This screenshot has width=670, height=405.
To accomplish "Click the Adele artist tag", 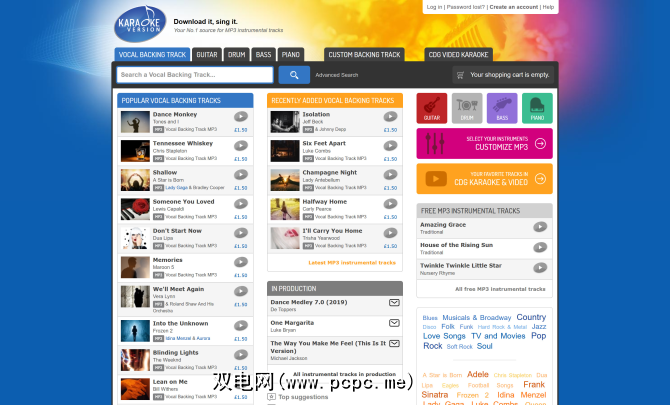I will pyautogui.click(x=478, y=374).
